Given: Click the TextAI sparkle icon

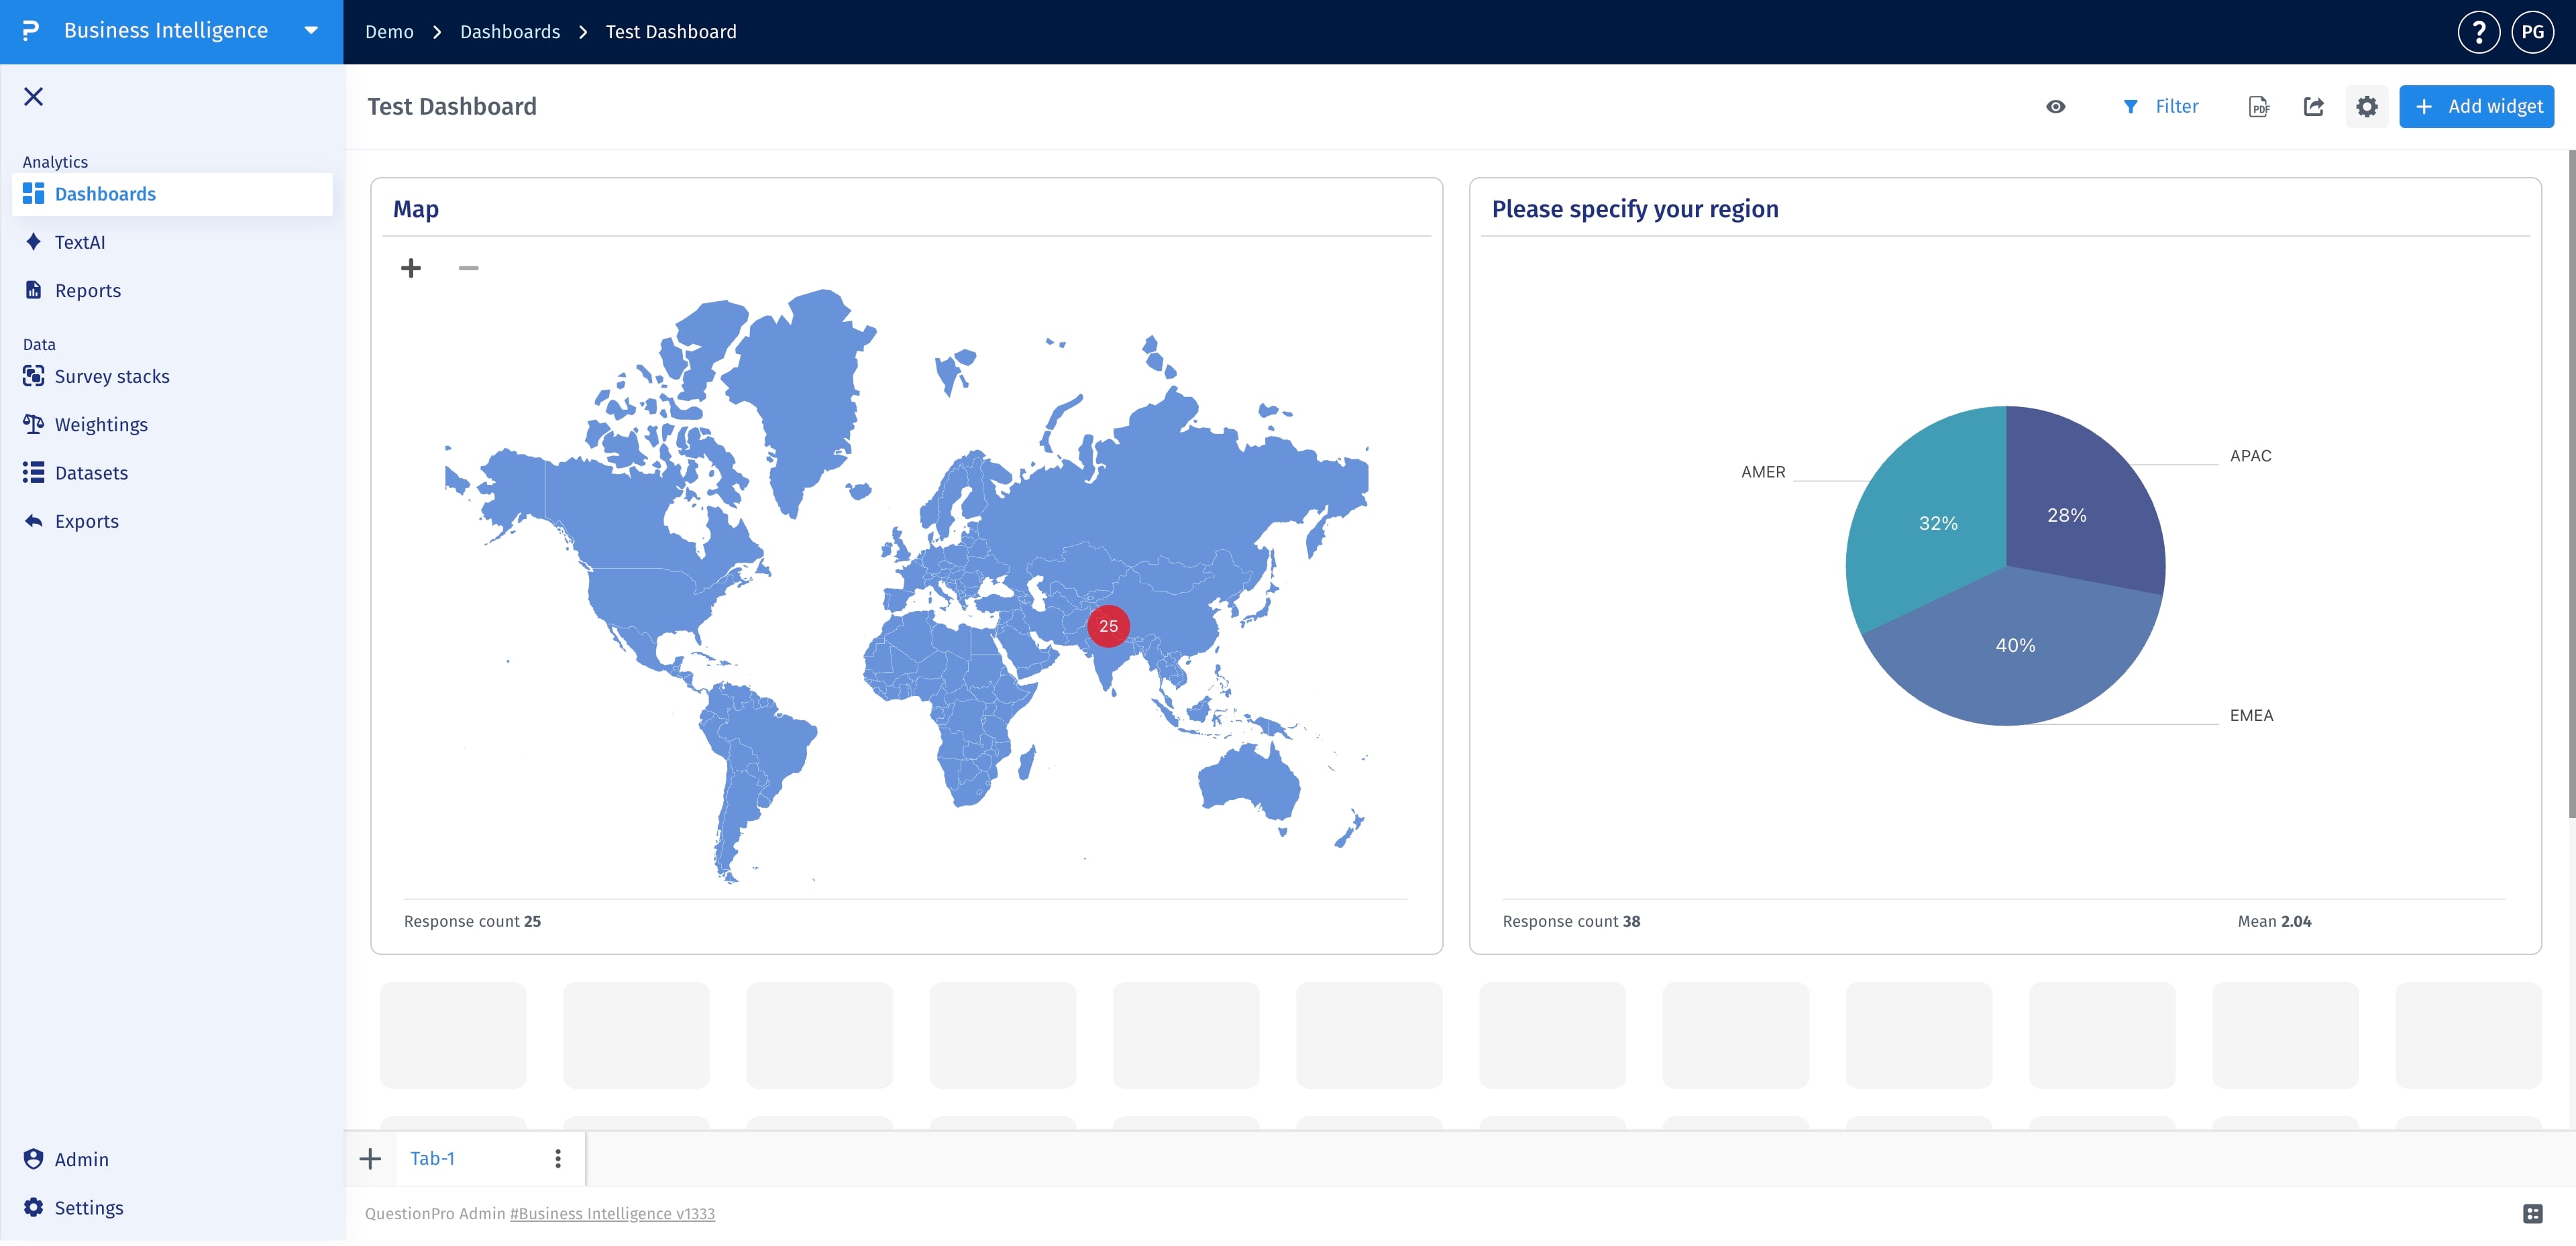Looking at the screenshot, I should click(33, 242).
